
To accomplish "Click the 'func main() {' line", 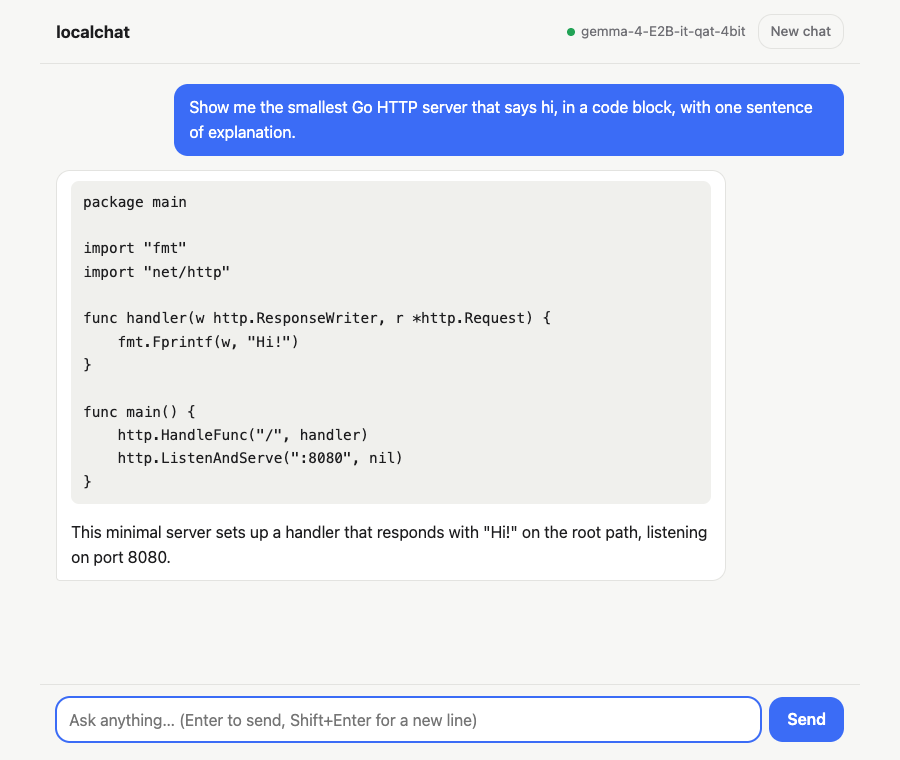I will [x=139, y=412].
